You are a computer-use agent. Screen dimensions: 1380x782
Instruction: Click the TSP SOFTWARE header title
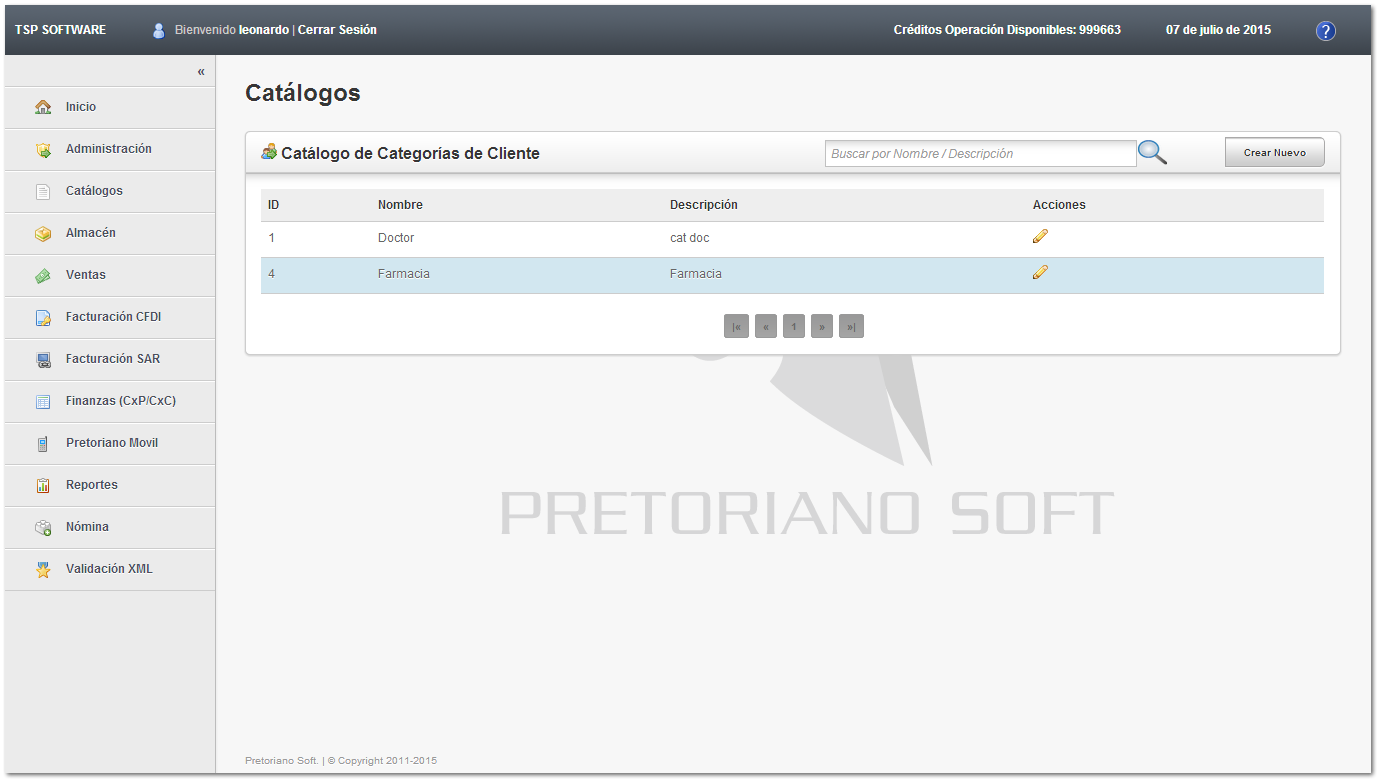(x=60, y=30)
